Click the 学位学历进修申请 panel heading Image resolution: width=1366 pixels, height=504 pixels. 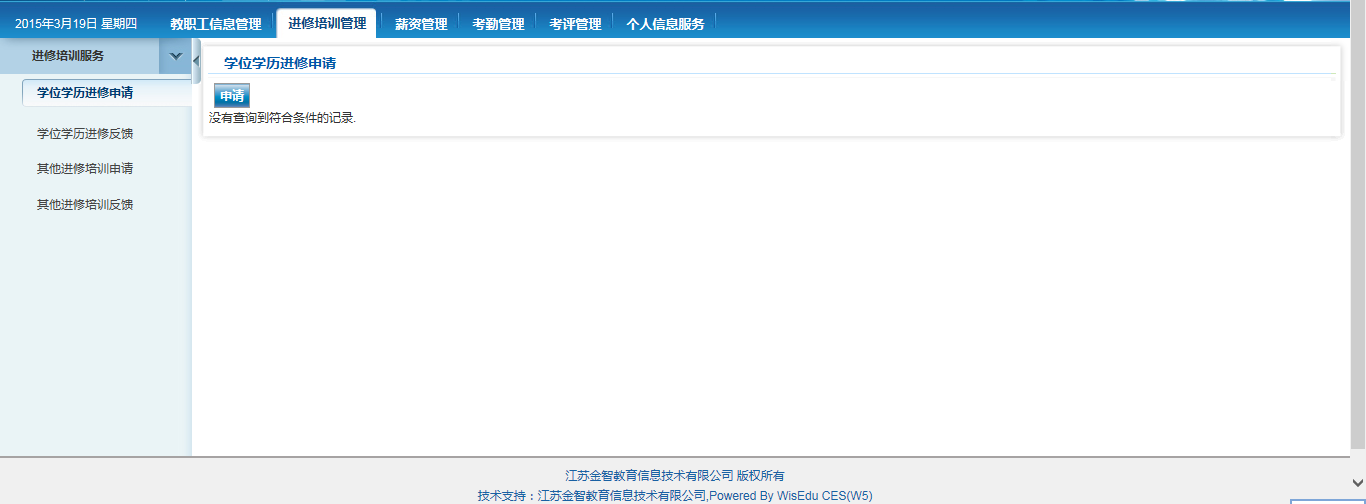point(280,63)
